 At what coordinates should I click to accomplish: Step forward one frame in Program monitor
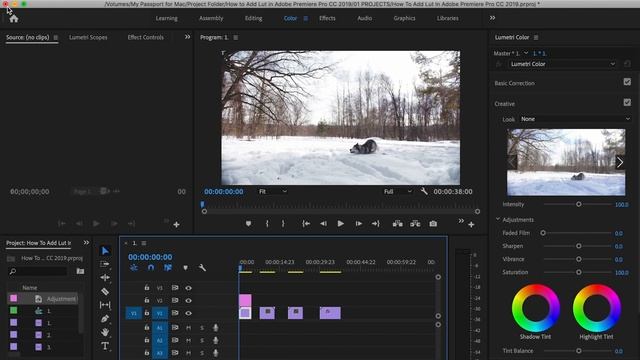[358, 224]
